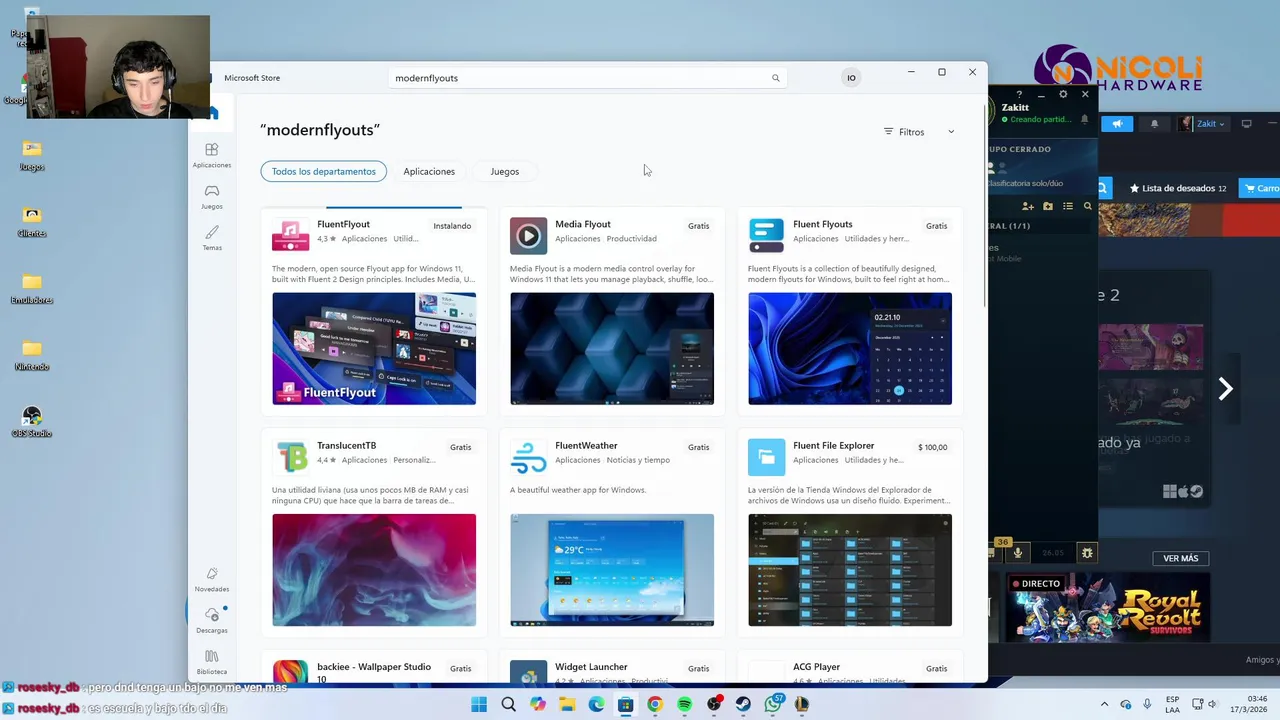Click the backiee Wallpaper Studio icon
Screen dimensions: 1280x720
290,672
